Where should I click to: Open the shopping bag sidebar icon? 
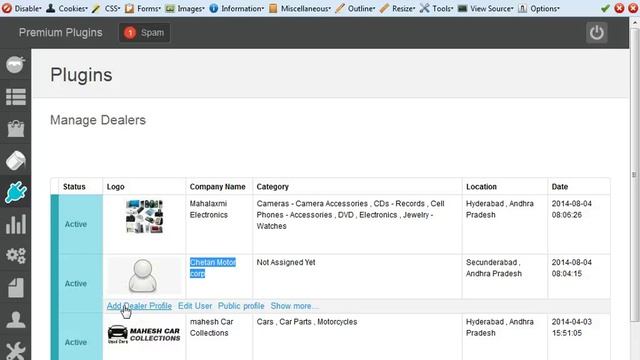tap(16, 129)
